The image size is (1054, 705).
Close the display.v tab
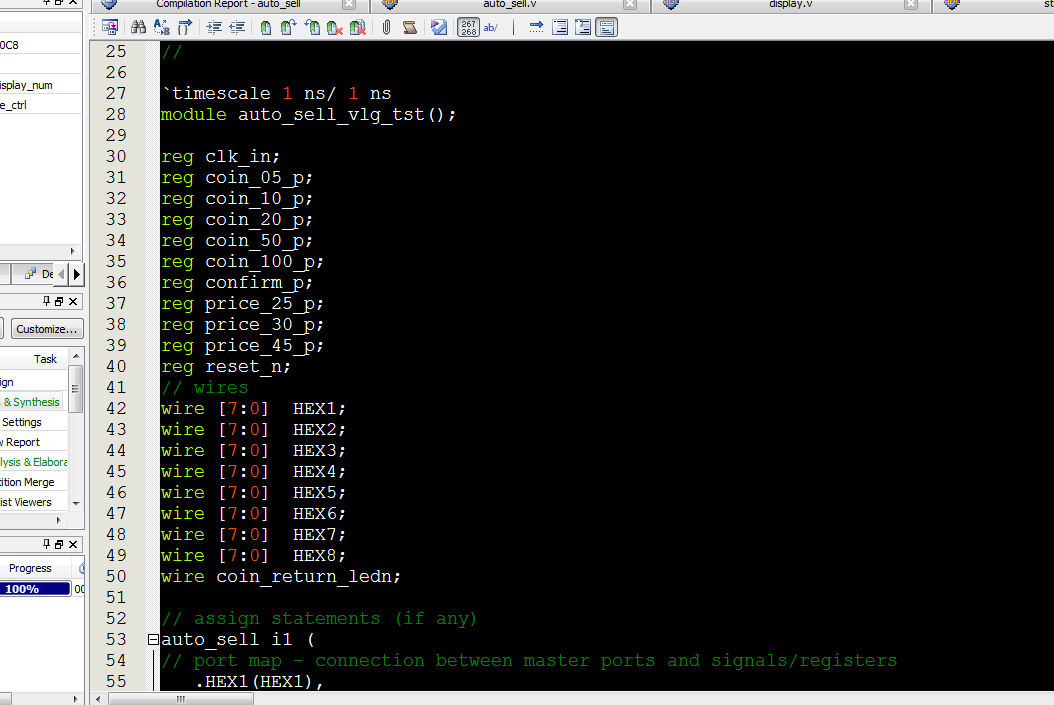tap(911, 4)
